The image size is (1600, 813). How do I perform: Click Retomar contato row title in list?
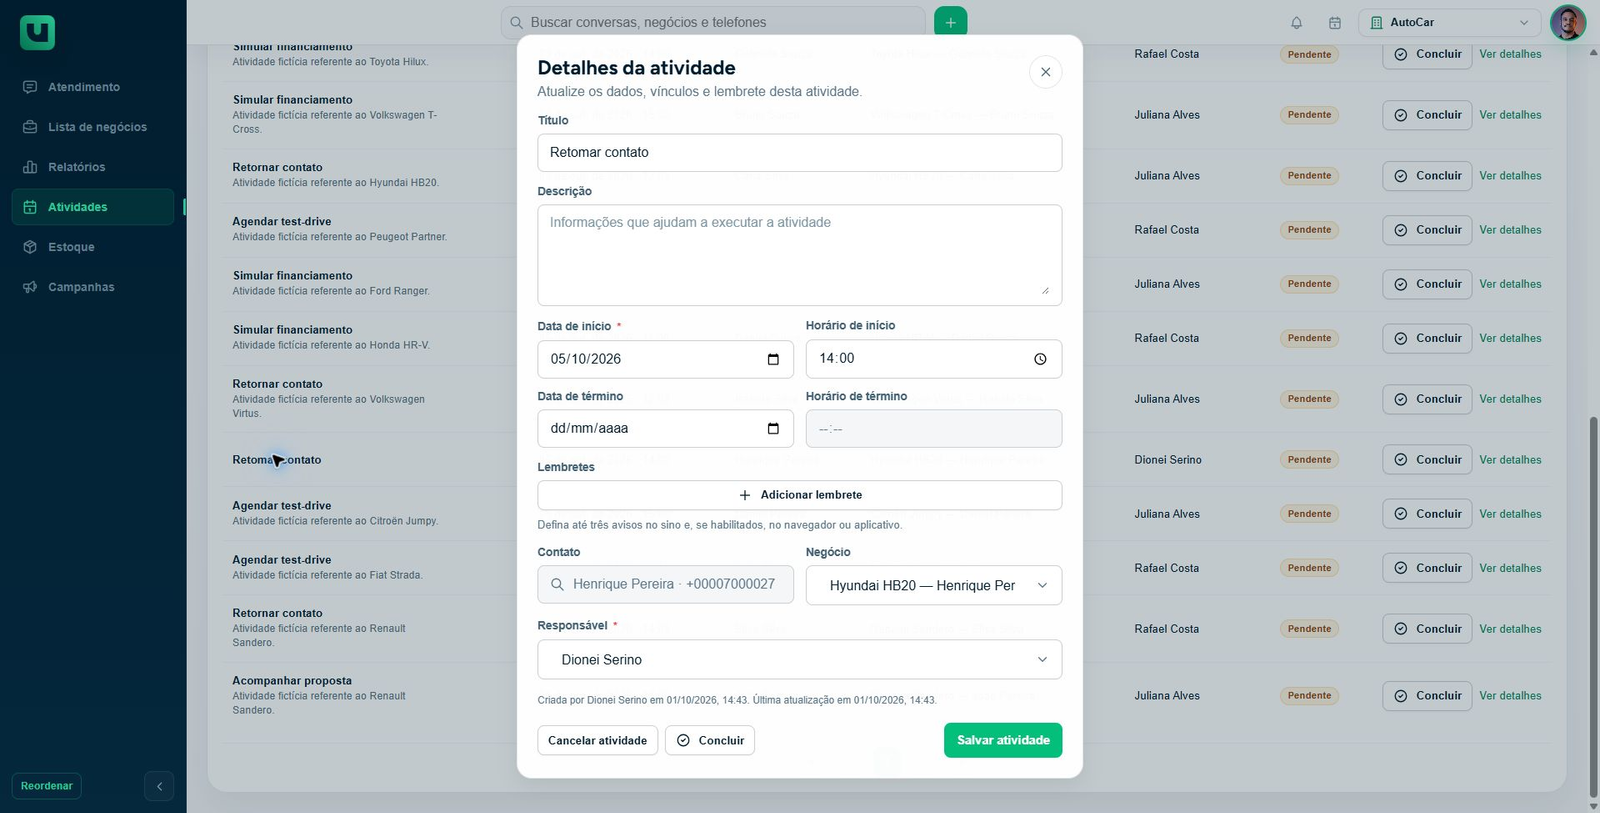277,460
